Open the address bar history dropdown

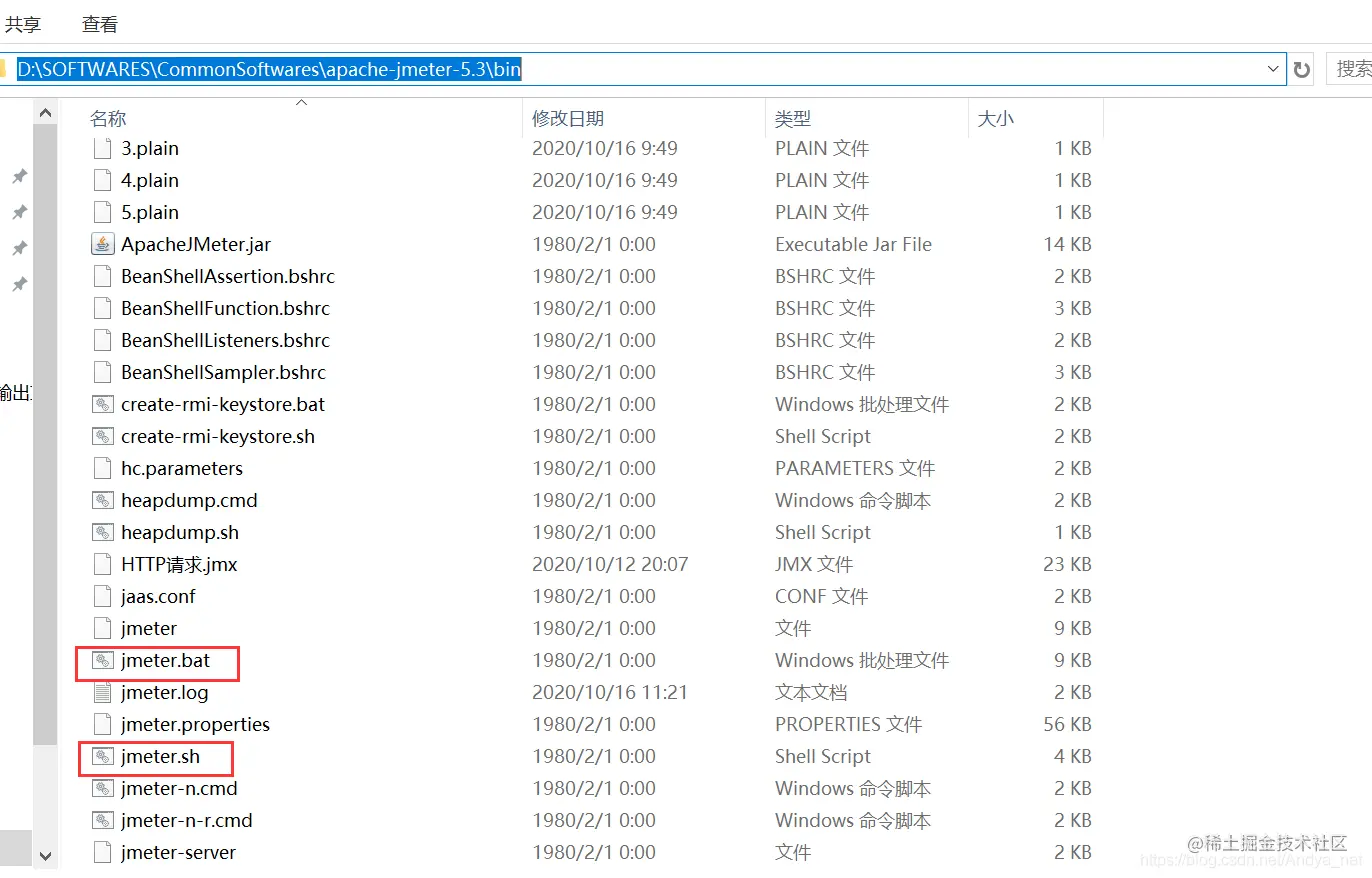(1273, 69)
